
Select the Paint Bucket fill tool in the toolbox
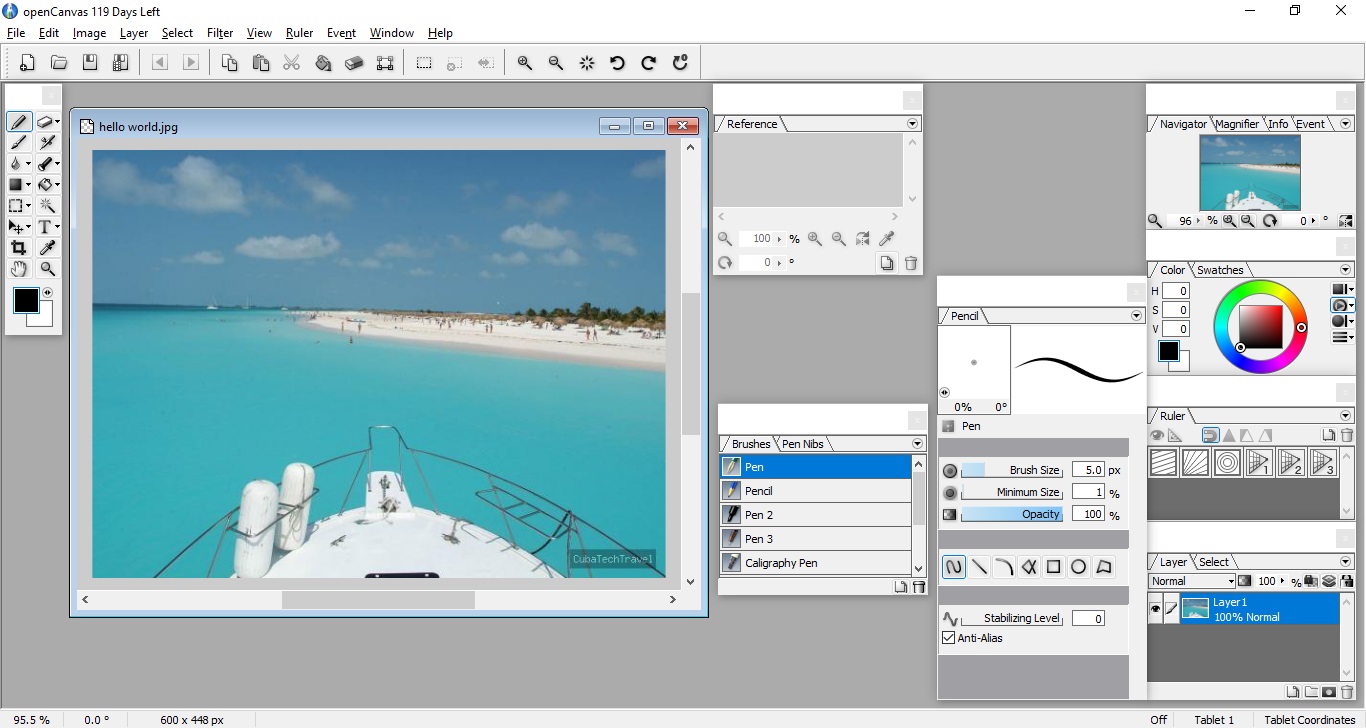[x=47, y=185]
